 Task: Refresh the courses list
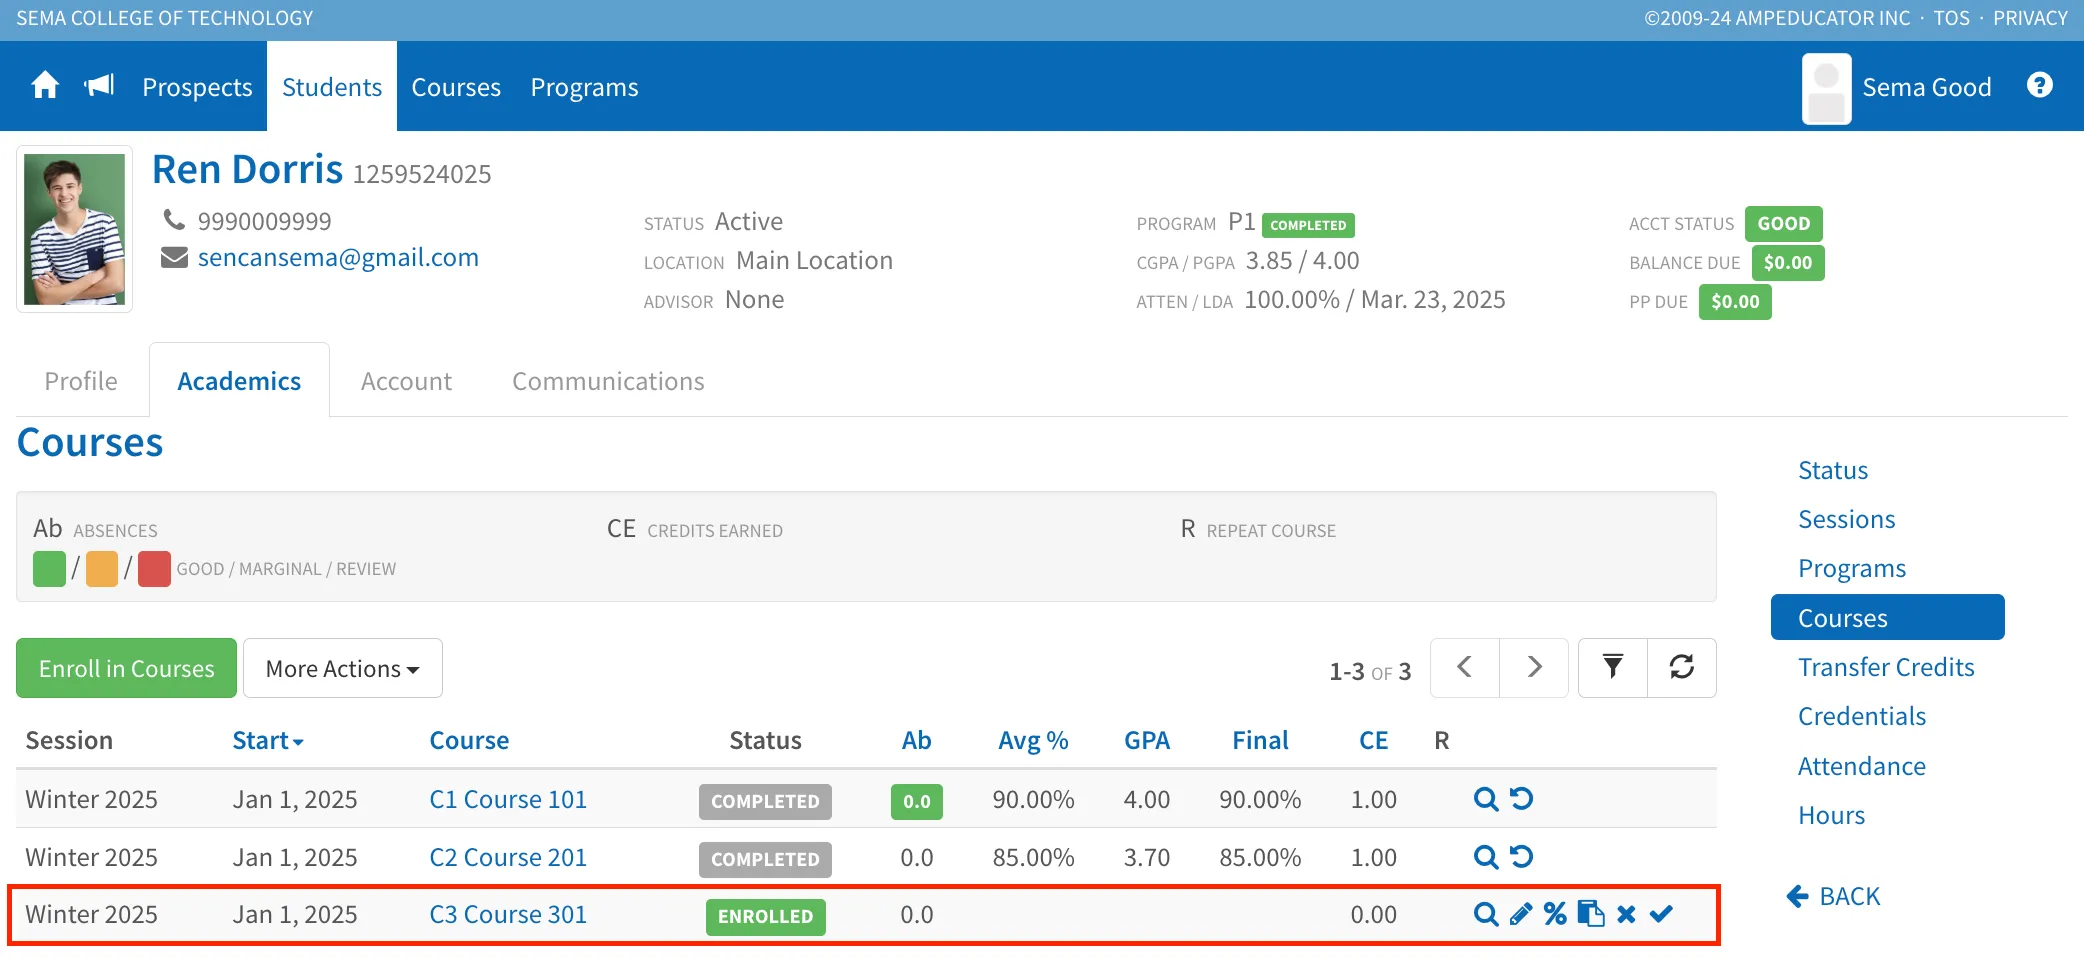(x=1682, y=667)
